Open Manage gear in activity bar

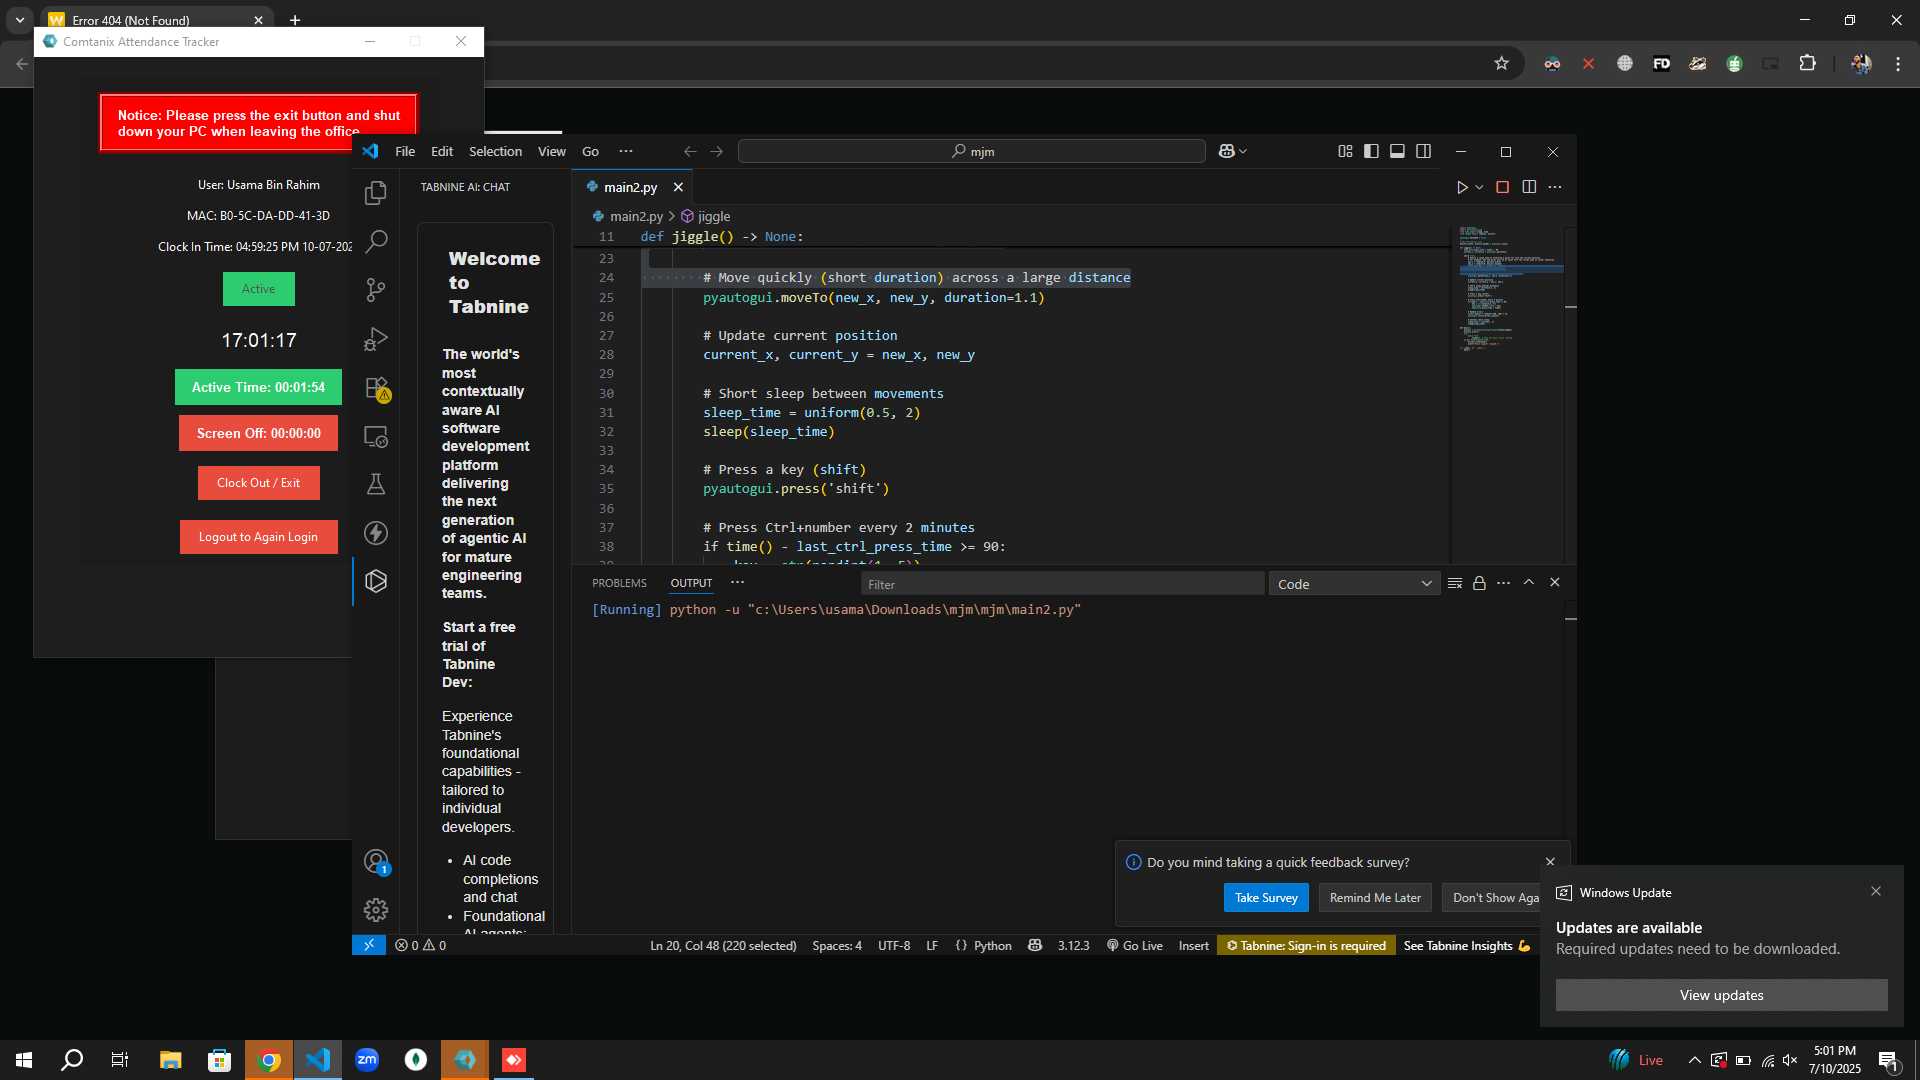[376, 910]
